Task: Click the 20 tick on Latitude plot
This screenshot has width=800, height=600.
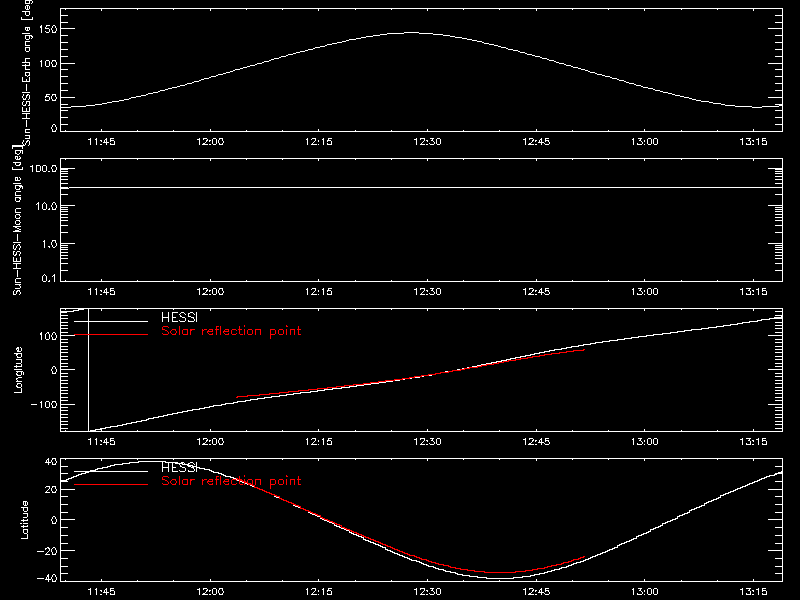Action: click(51, 490)
